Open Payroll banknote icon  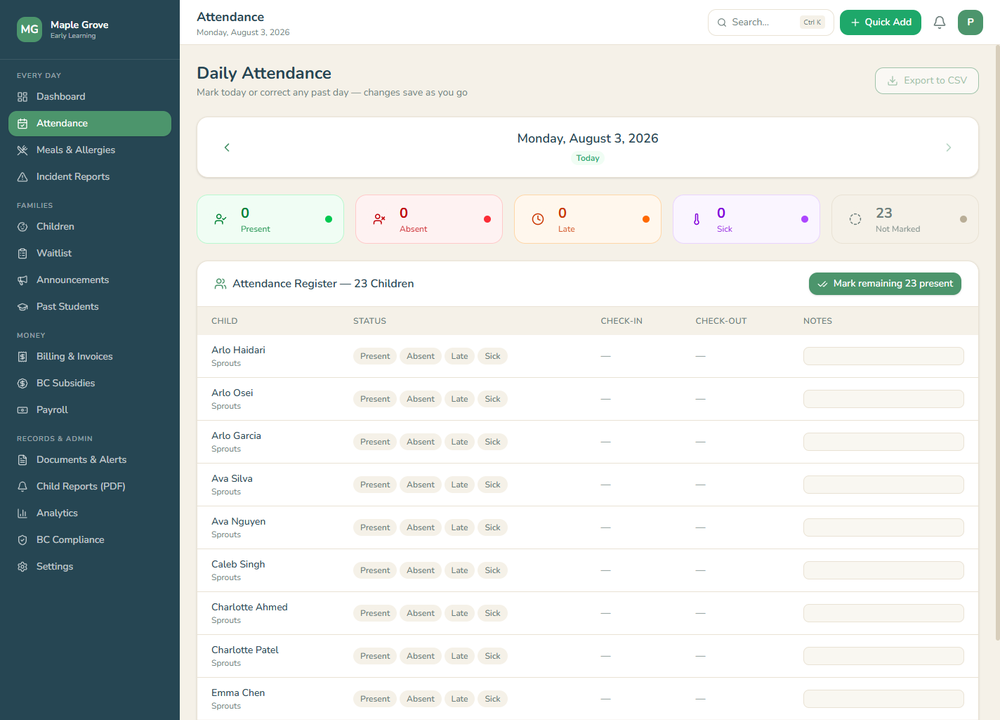pyautogui.click(x=22, y=411)
